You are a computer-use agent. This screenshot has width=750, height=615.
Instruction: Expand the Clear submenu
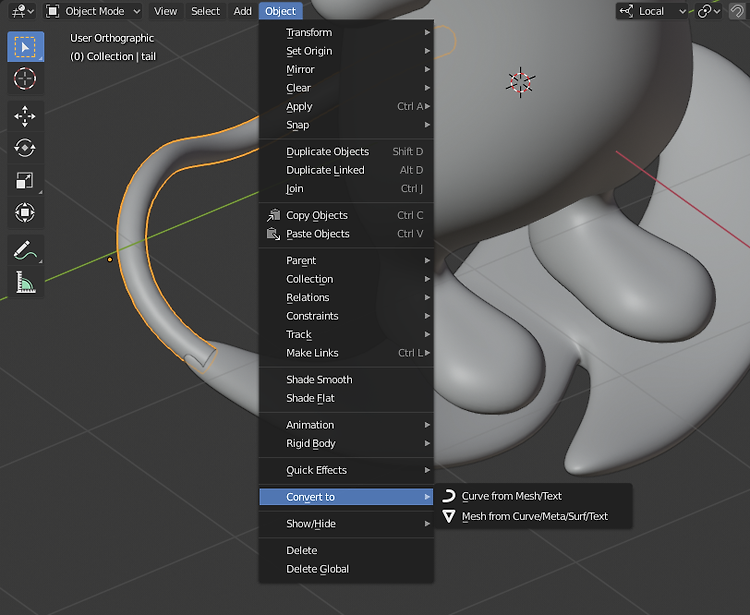point(346,88)
